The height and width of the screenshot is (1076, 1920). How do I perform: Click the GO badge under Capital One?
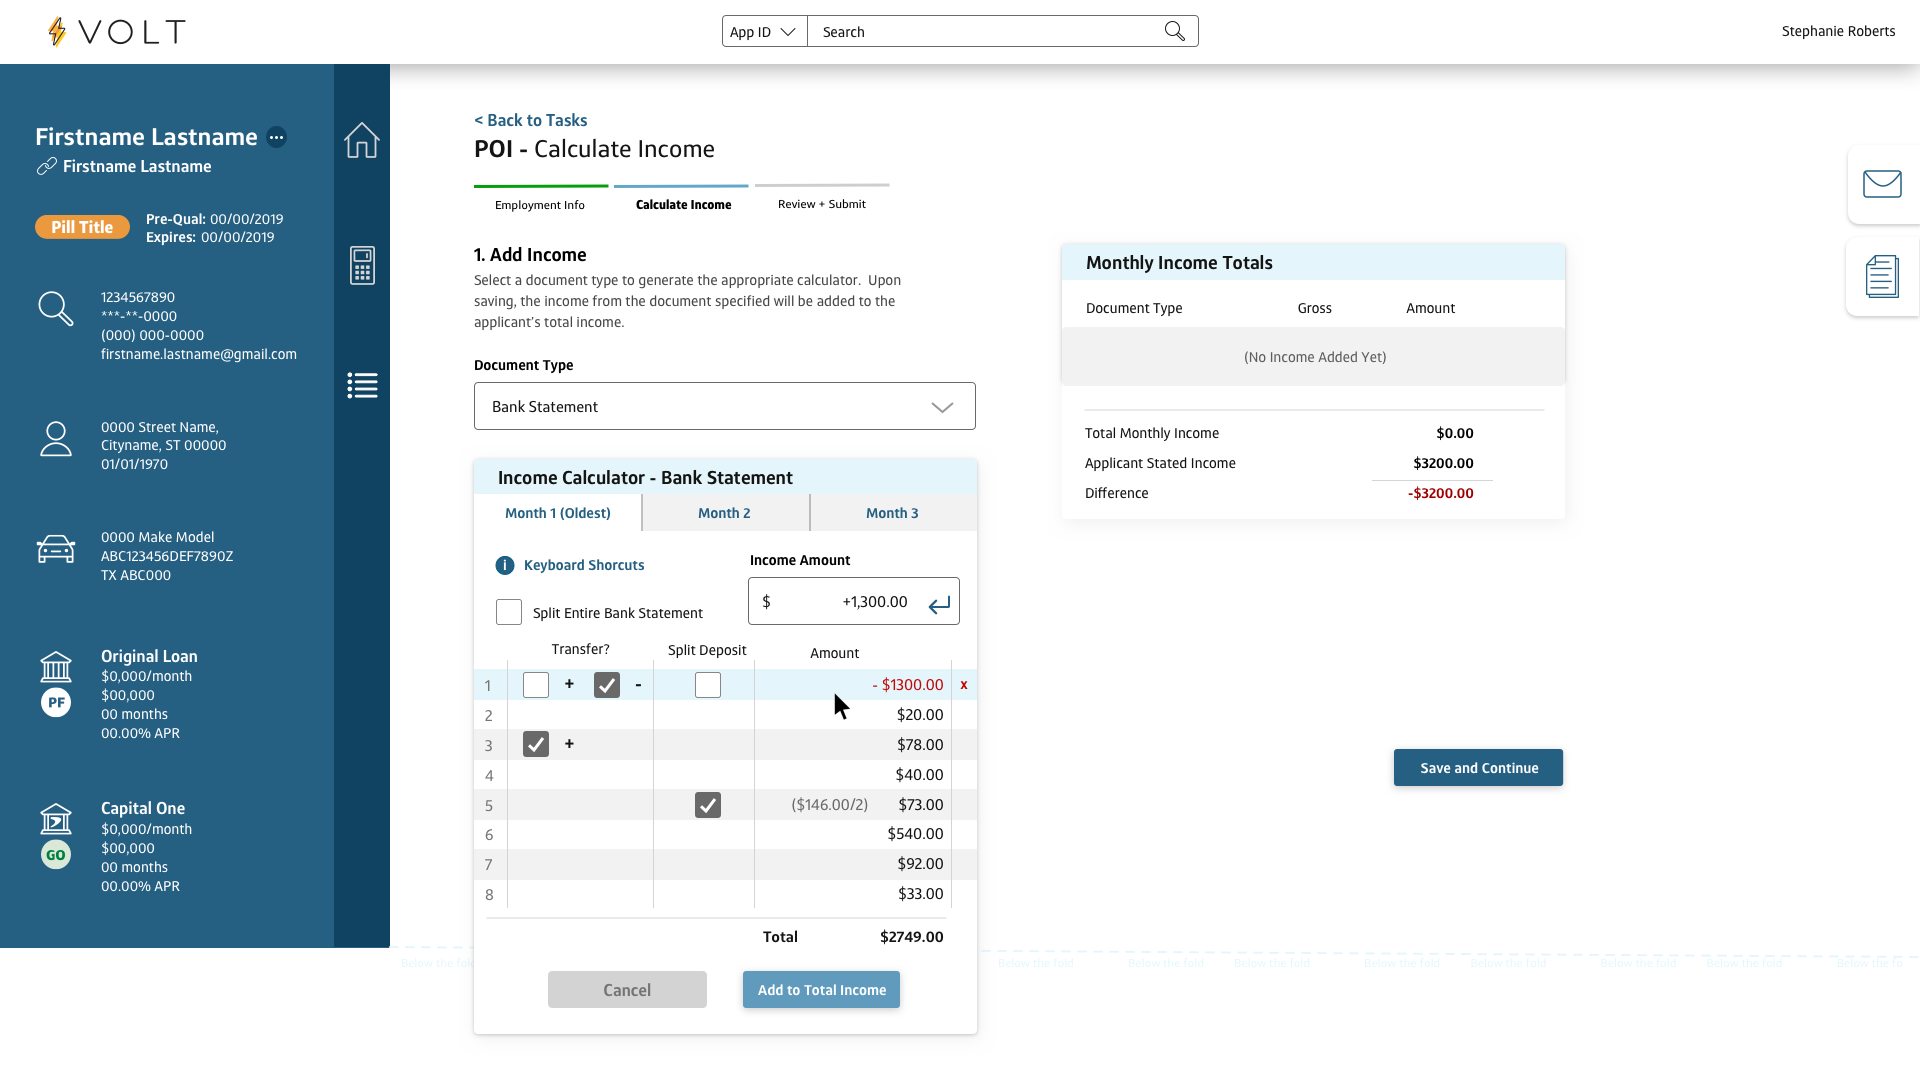click(x=56, y=854)
